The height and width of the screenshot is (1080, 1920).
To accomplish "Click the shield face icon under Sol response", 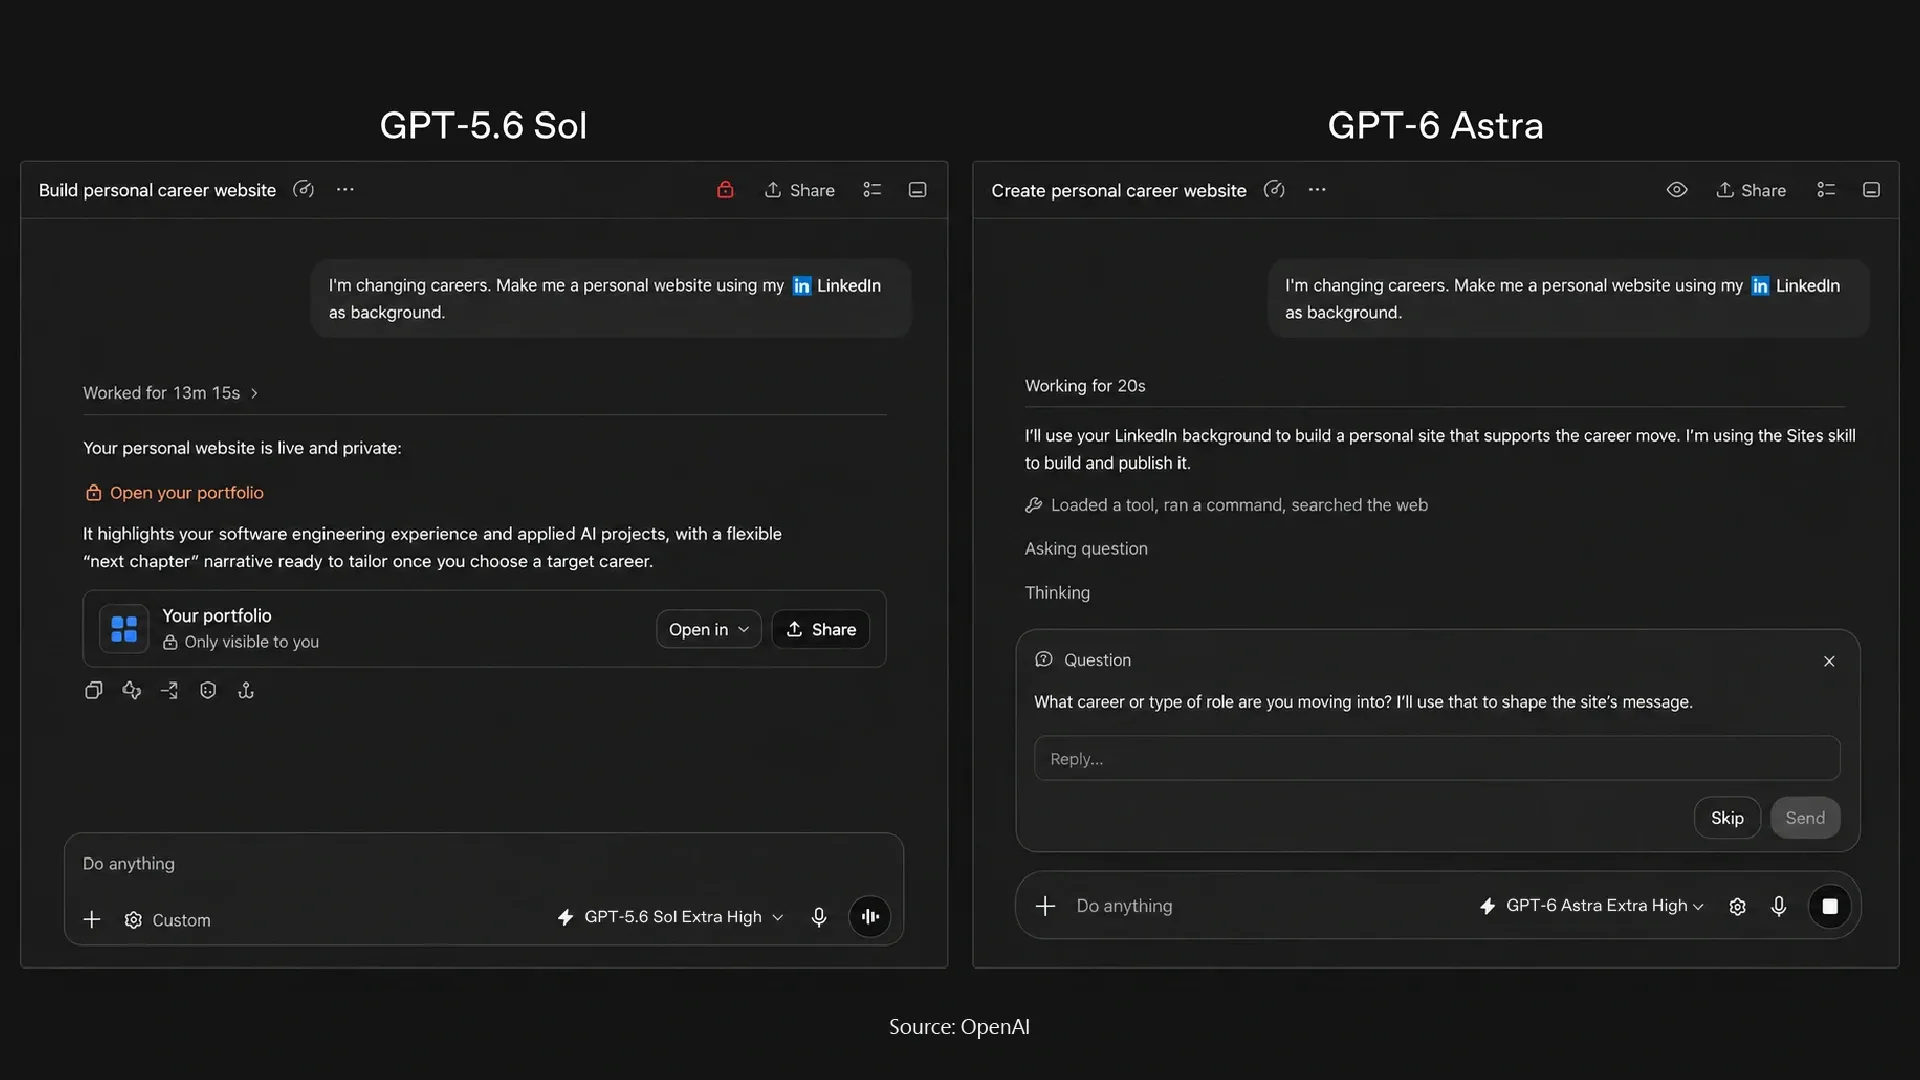I will pos(208,690).
